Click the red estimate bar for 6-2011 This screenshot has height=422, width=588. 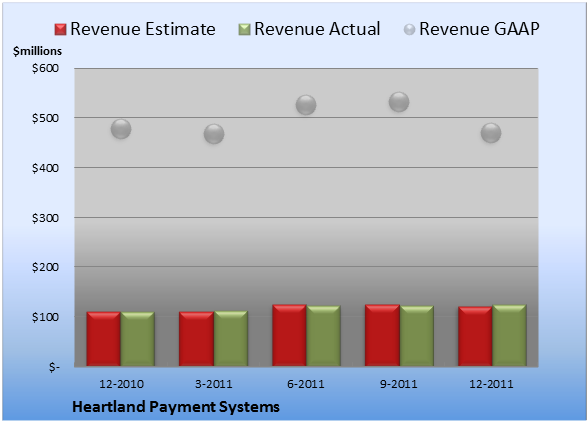289,335
